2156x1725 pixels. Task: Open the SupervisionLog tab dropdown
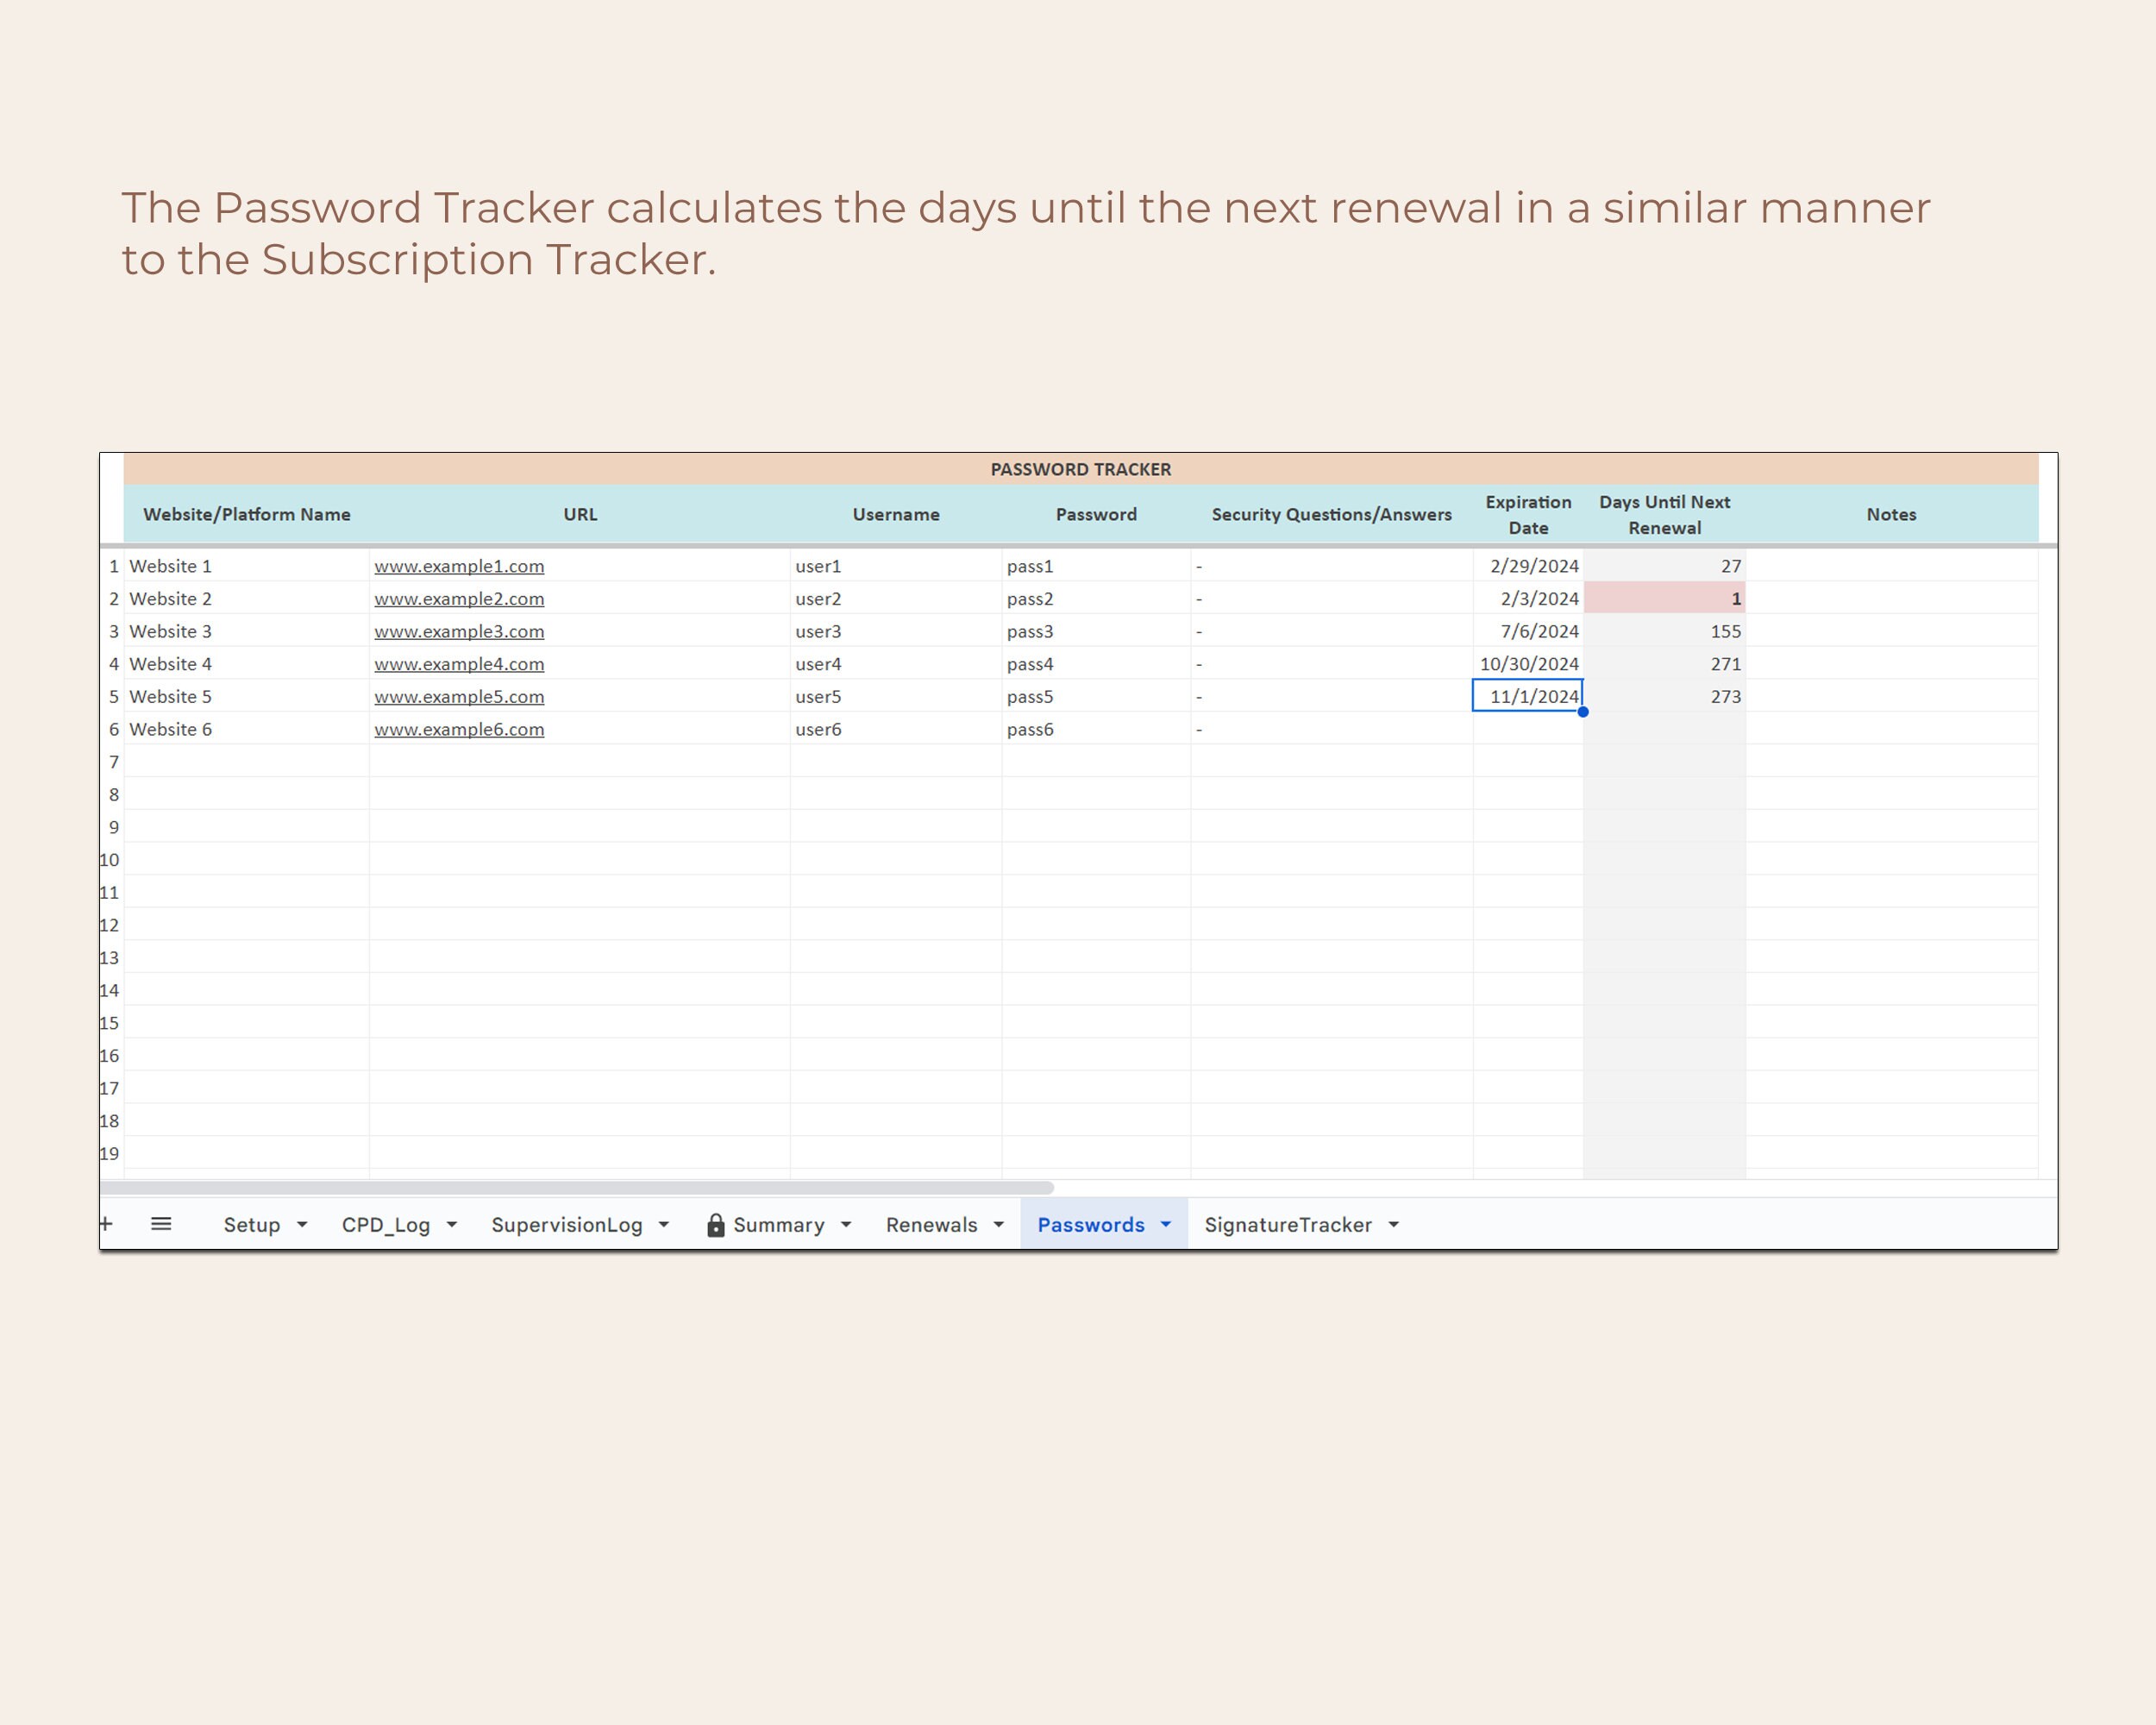coord(664,1224)
